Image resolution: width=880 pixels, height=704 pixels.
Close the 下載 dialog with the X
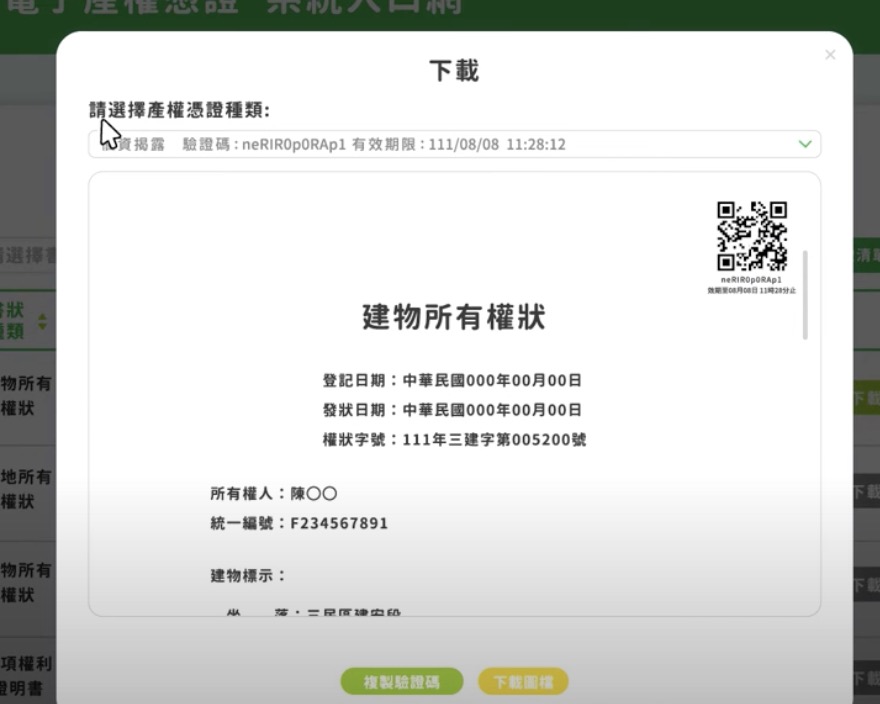click(x=830, y=55)
